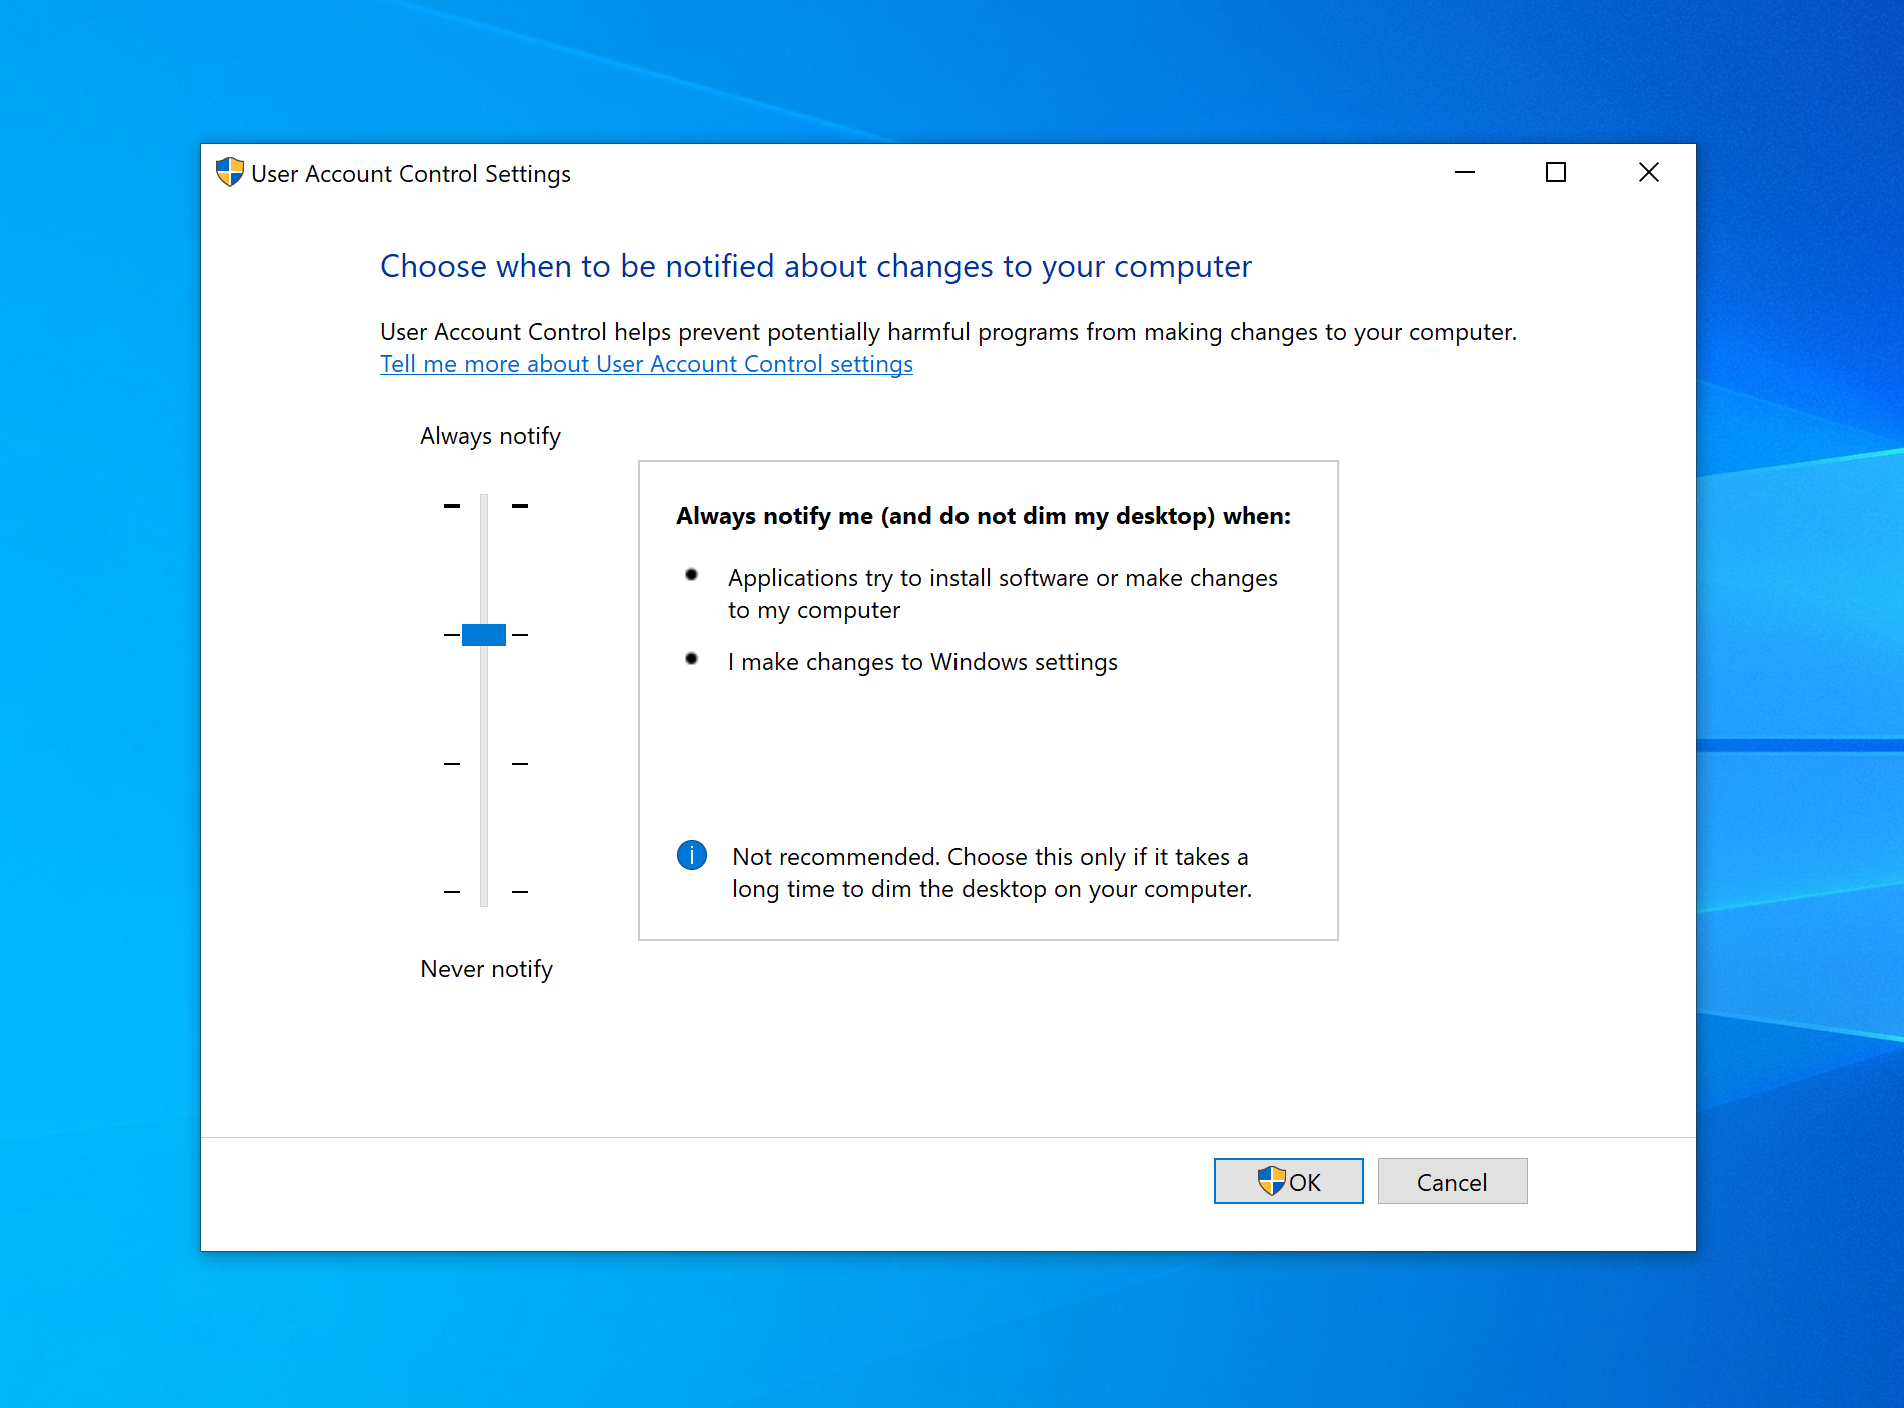This screenshot has width=1904, height=1408.
Task: Click the shield icon on the OK button
Action: tap(1271, 1181)
